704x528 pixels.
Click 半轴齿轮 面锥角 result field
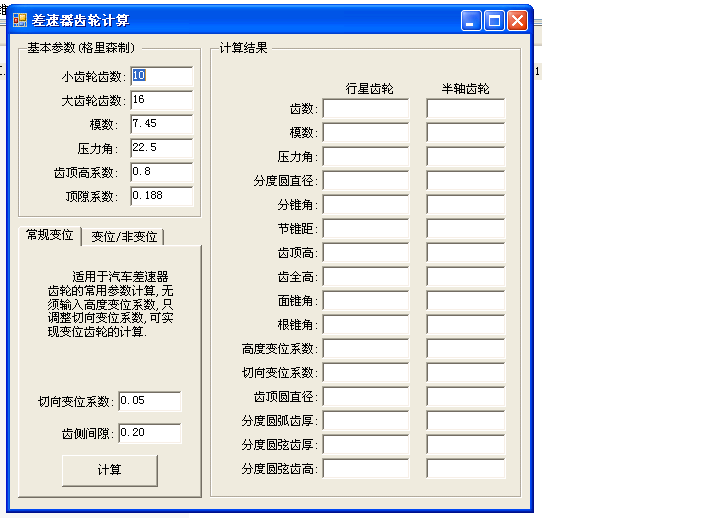[466, 301]
